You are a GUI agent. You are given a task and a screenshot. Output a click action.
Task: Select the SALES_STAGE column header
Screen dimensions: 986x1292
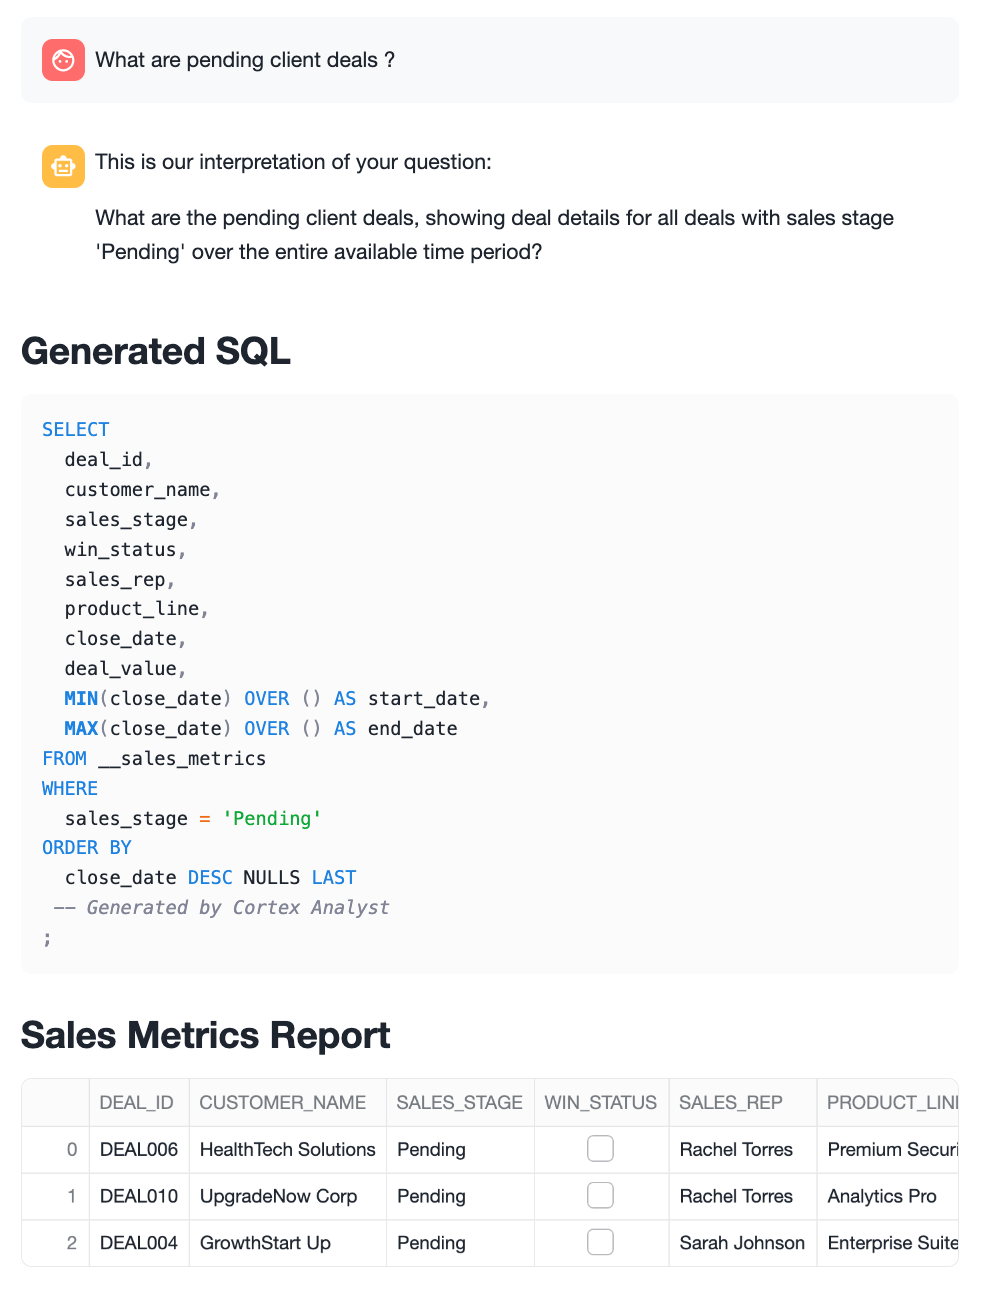(459, 1102)
